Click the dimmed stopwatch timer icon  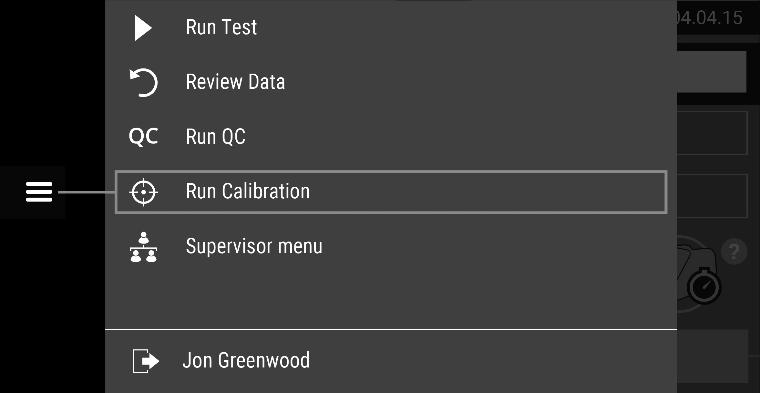point(705,286)
